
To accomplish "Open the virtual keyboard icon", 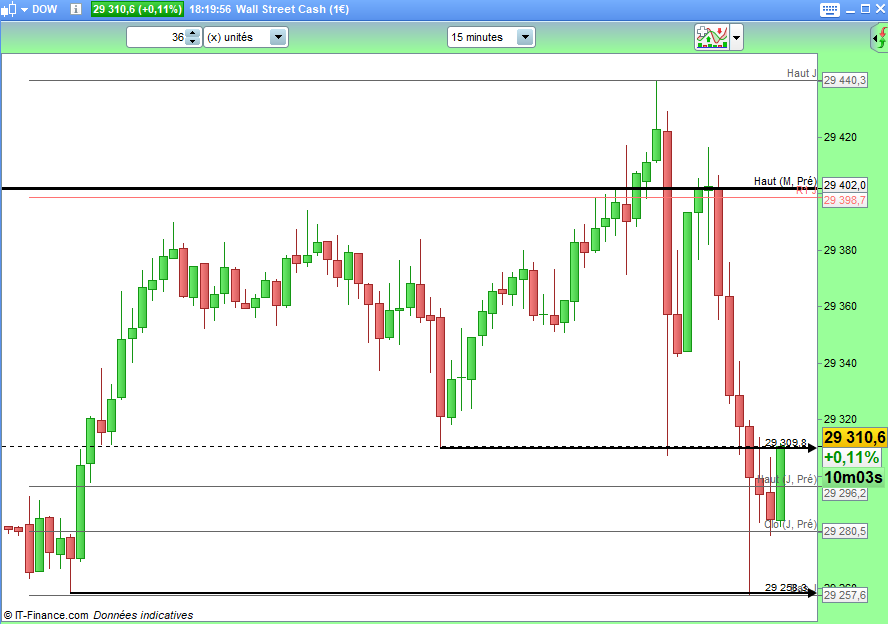I will click(830, 10).
